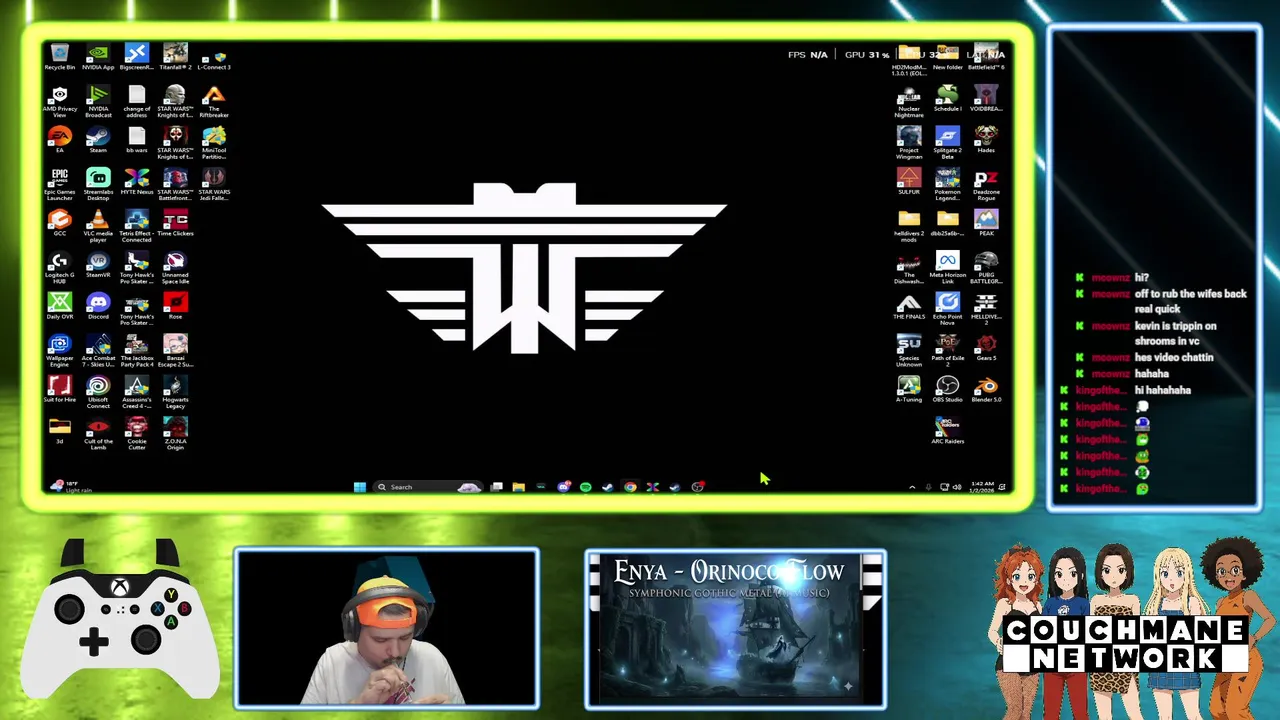Select the Z.O.N.A Origin icon

click(x=175, y=434)
